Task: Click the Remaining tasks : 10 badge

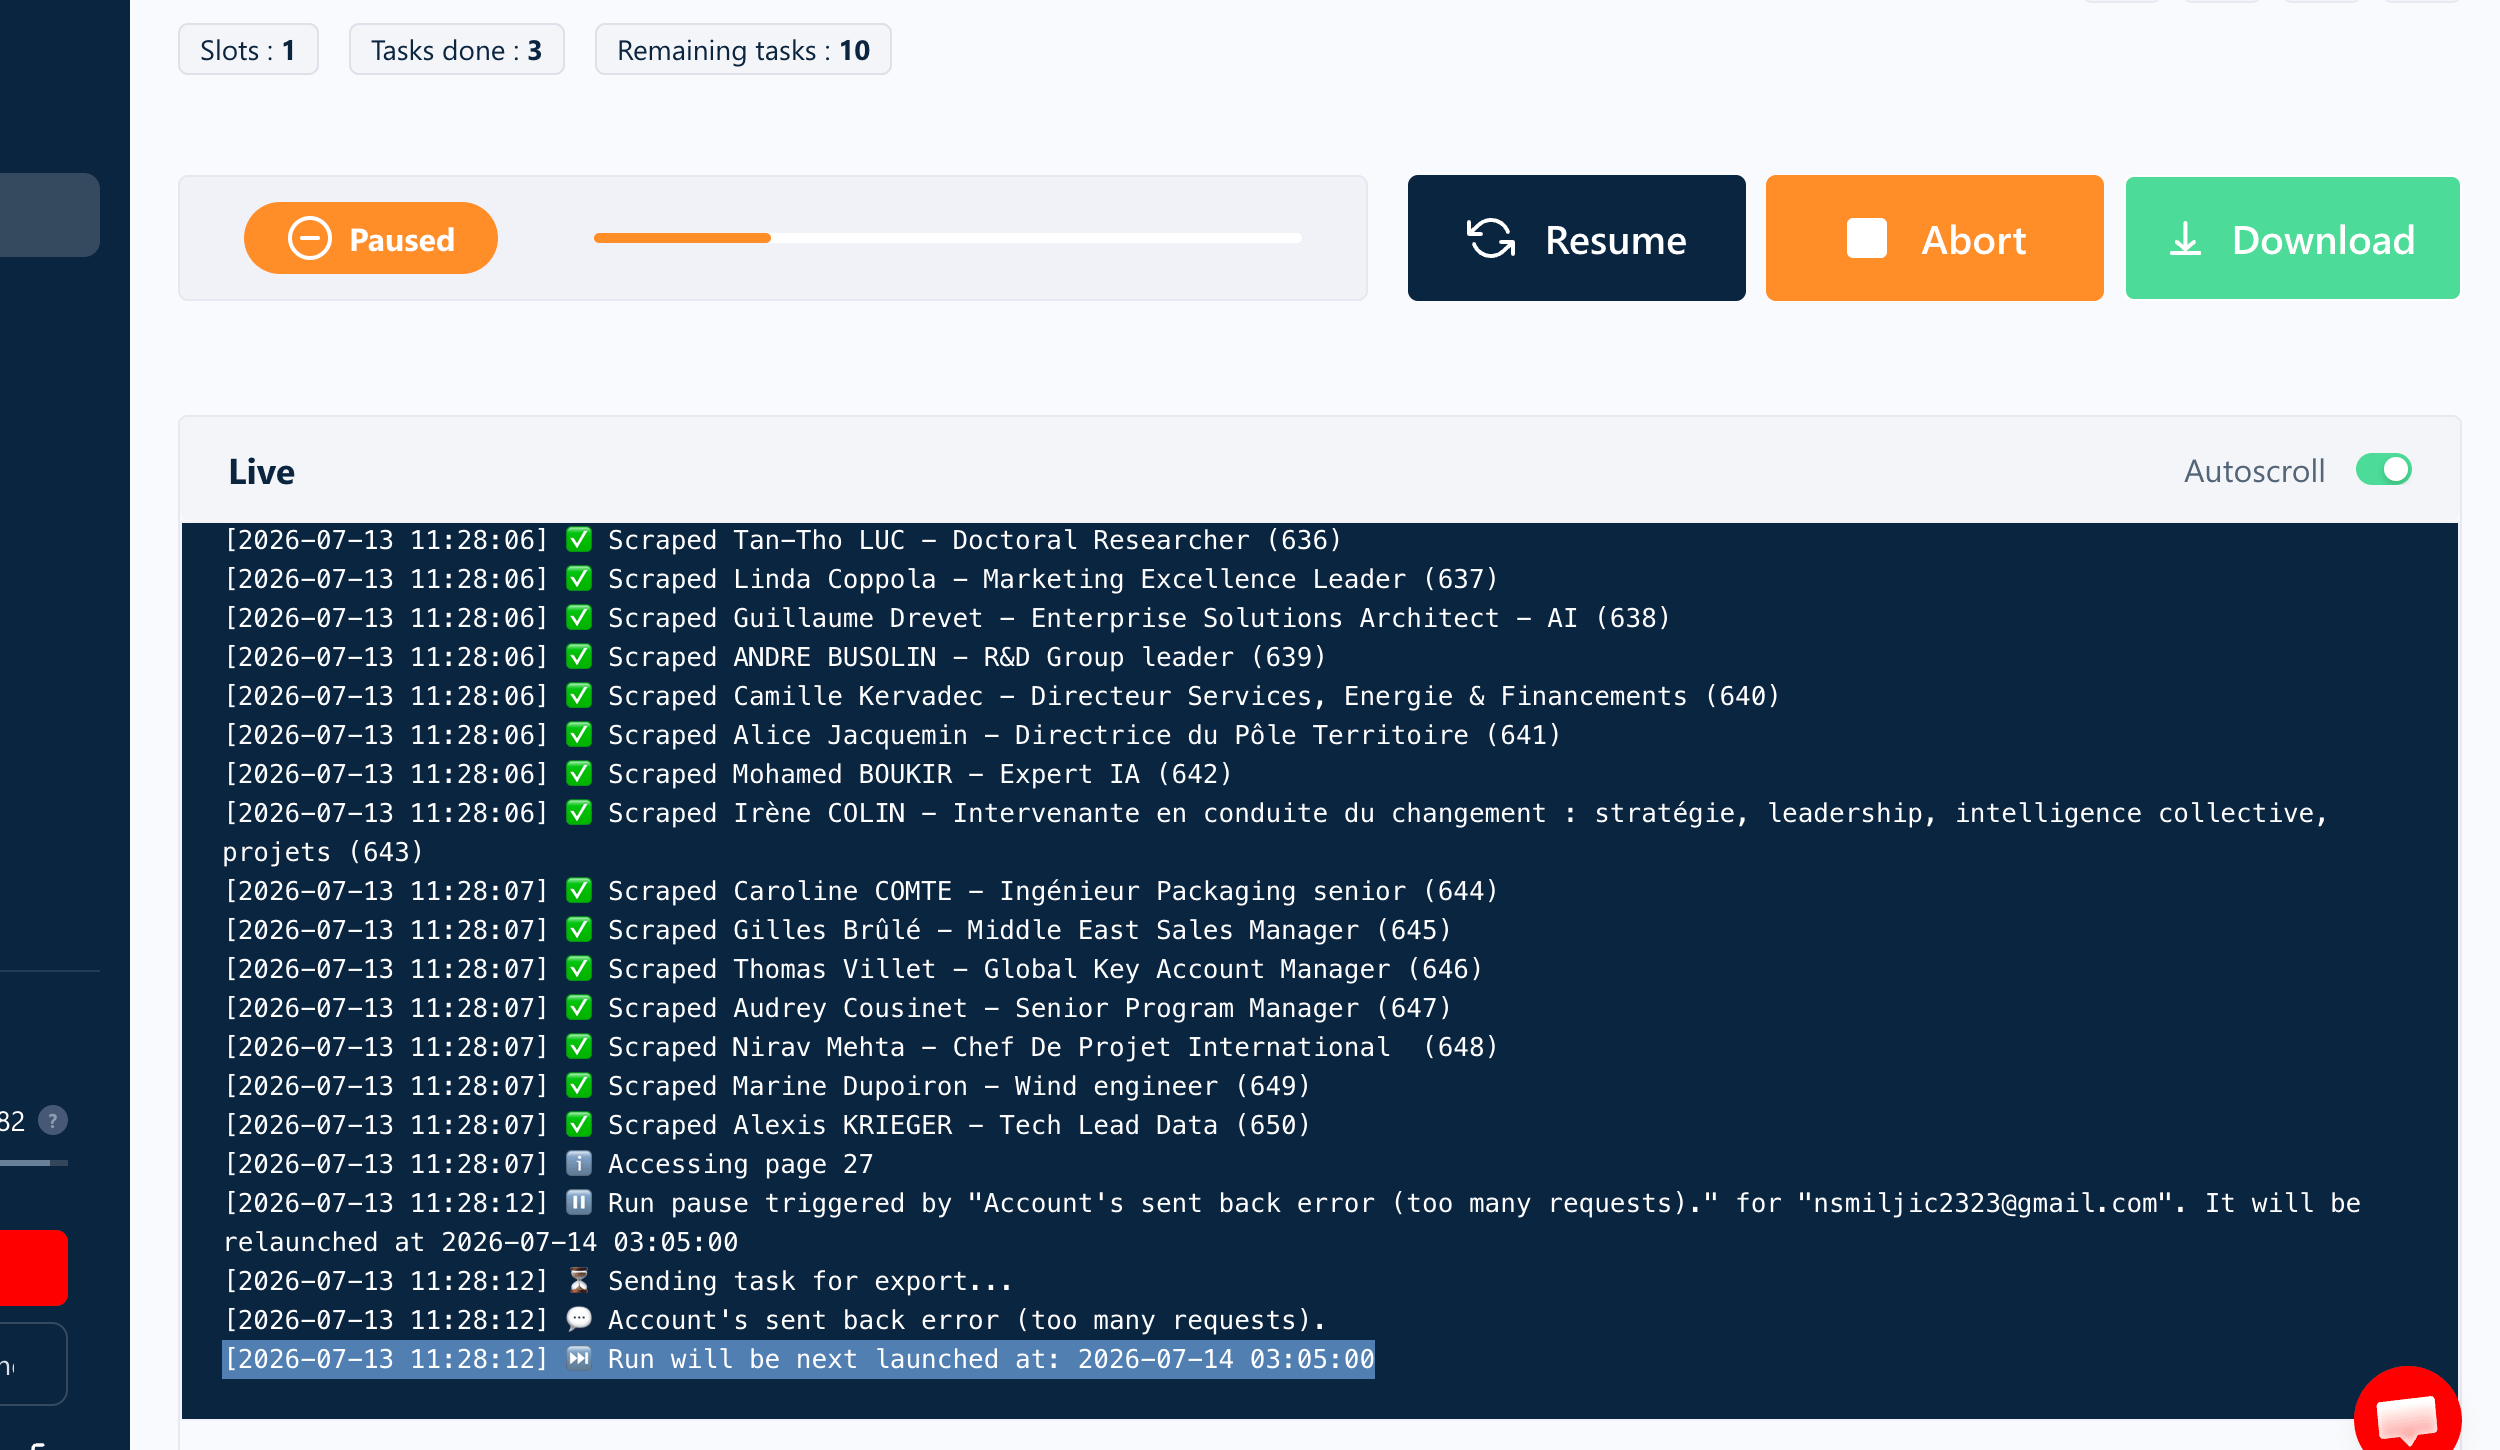Action: [x=743, y=50]
